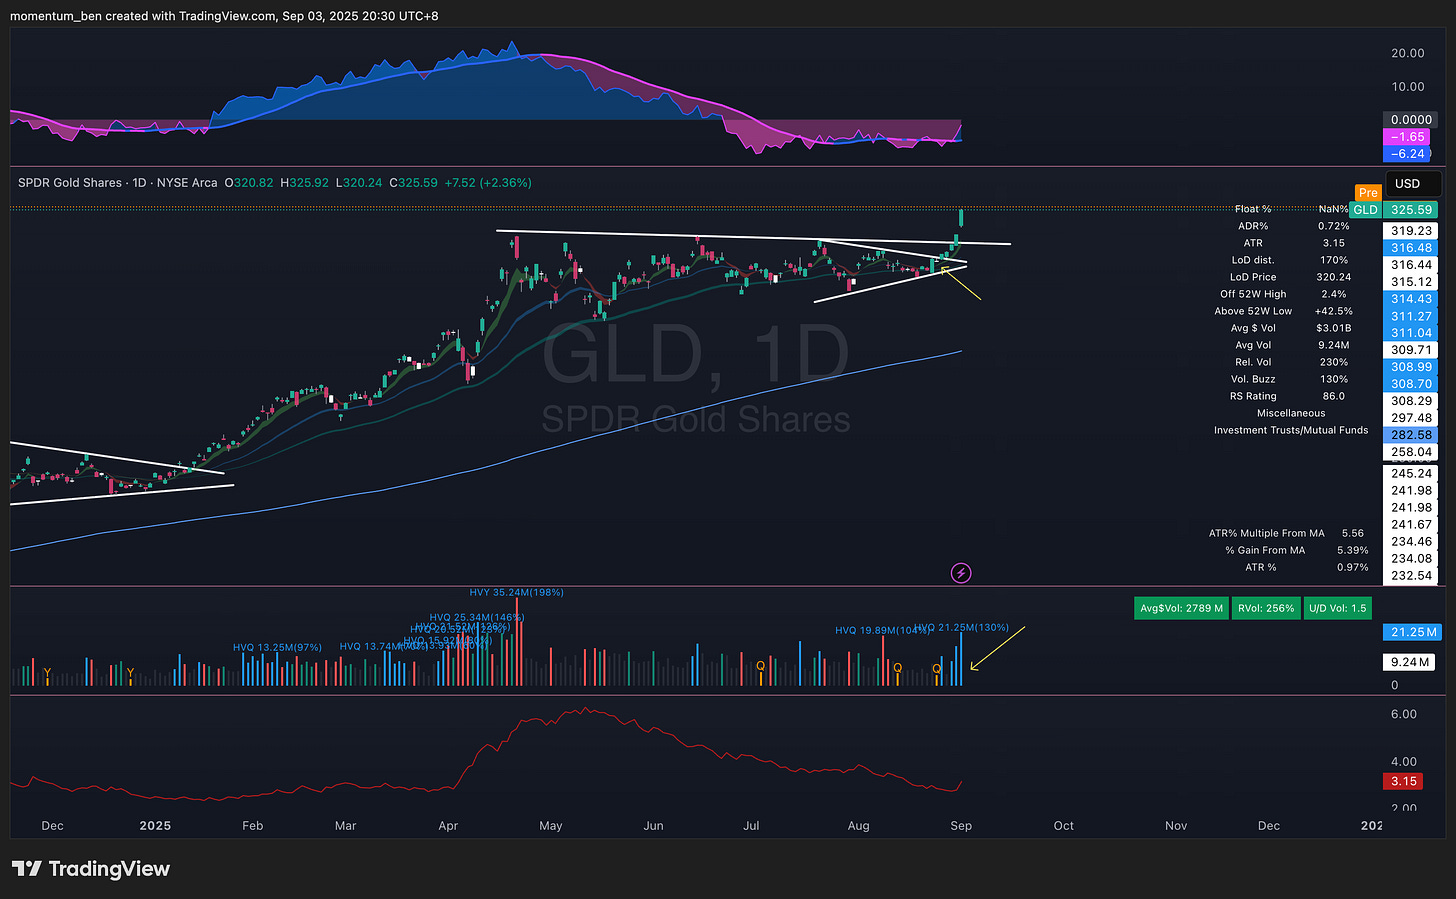Open the USD currency selector

click(1413, 183)
